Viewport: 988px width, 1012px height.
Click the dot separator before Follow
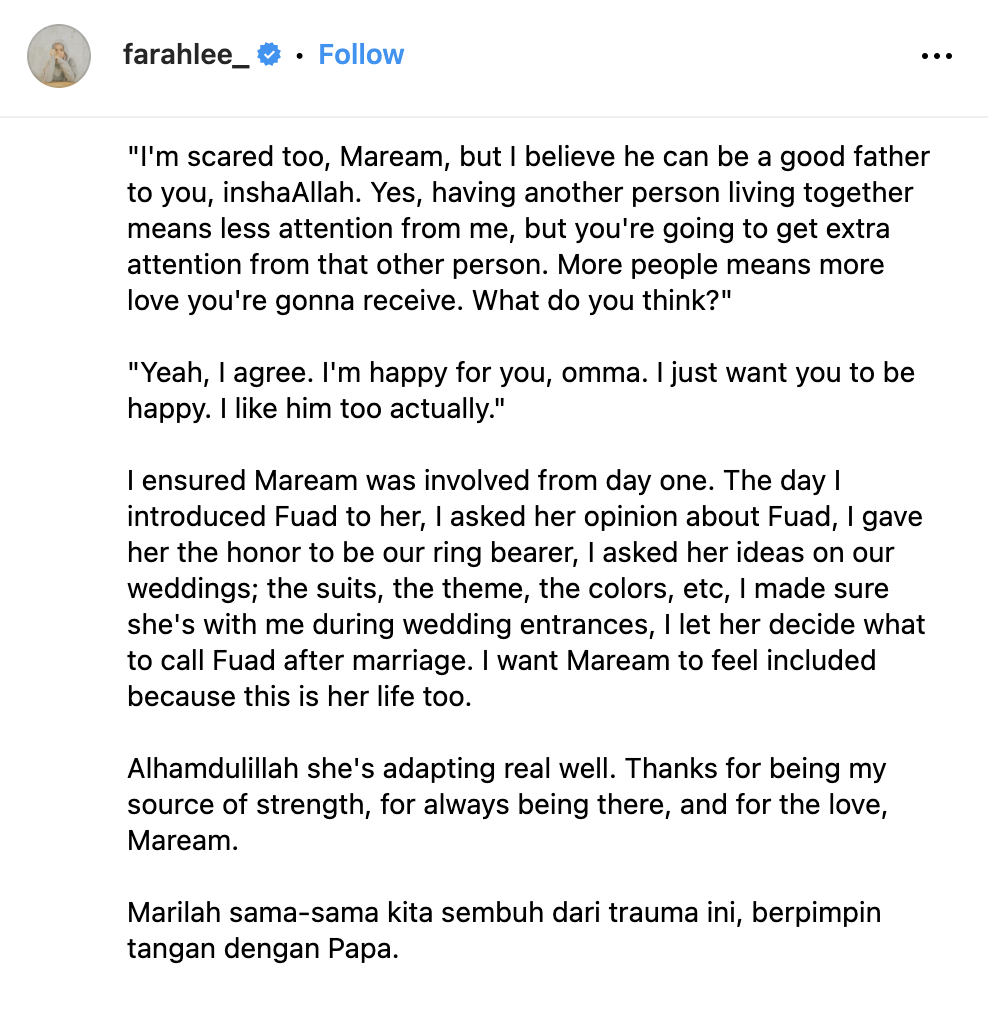tap(299, 56)
